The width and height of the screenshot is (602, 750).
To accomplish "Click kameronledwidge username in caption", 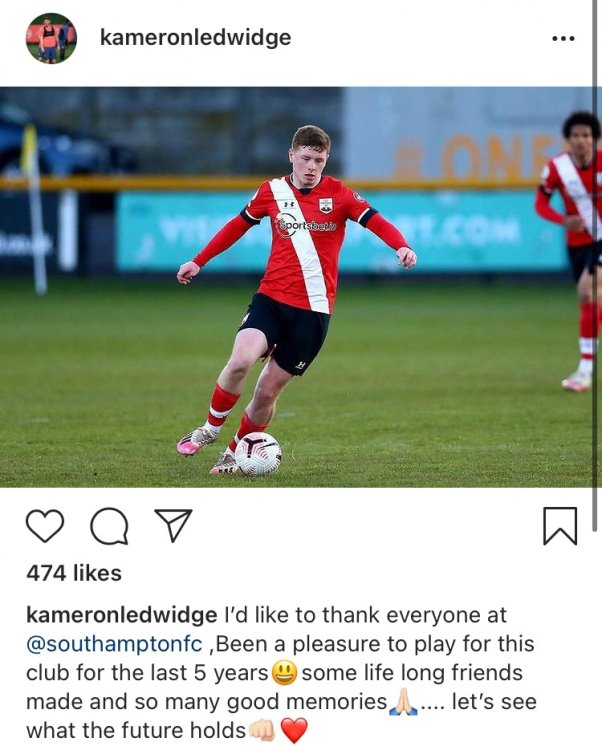I will point(121,615).
